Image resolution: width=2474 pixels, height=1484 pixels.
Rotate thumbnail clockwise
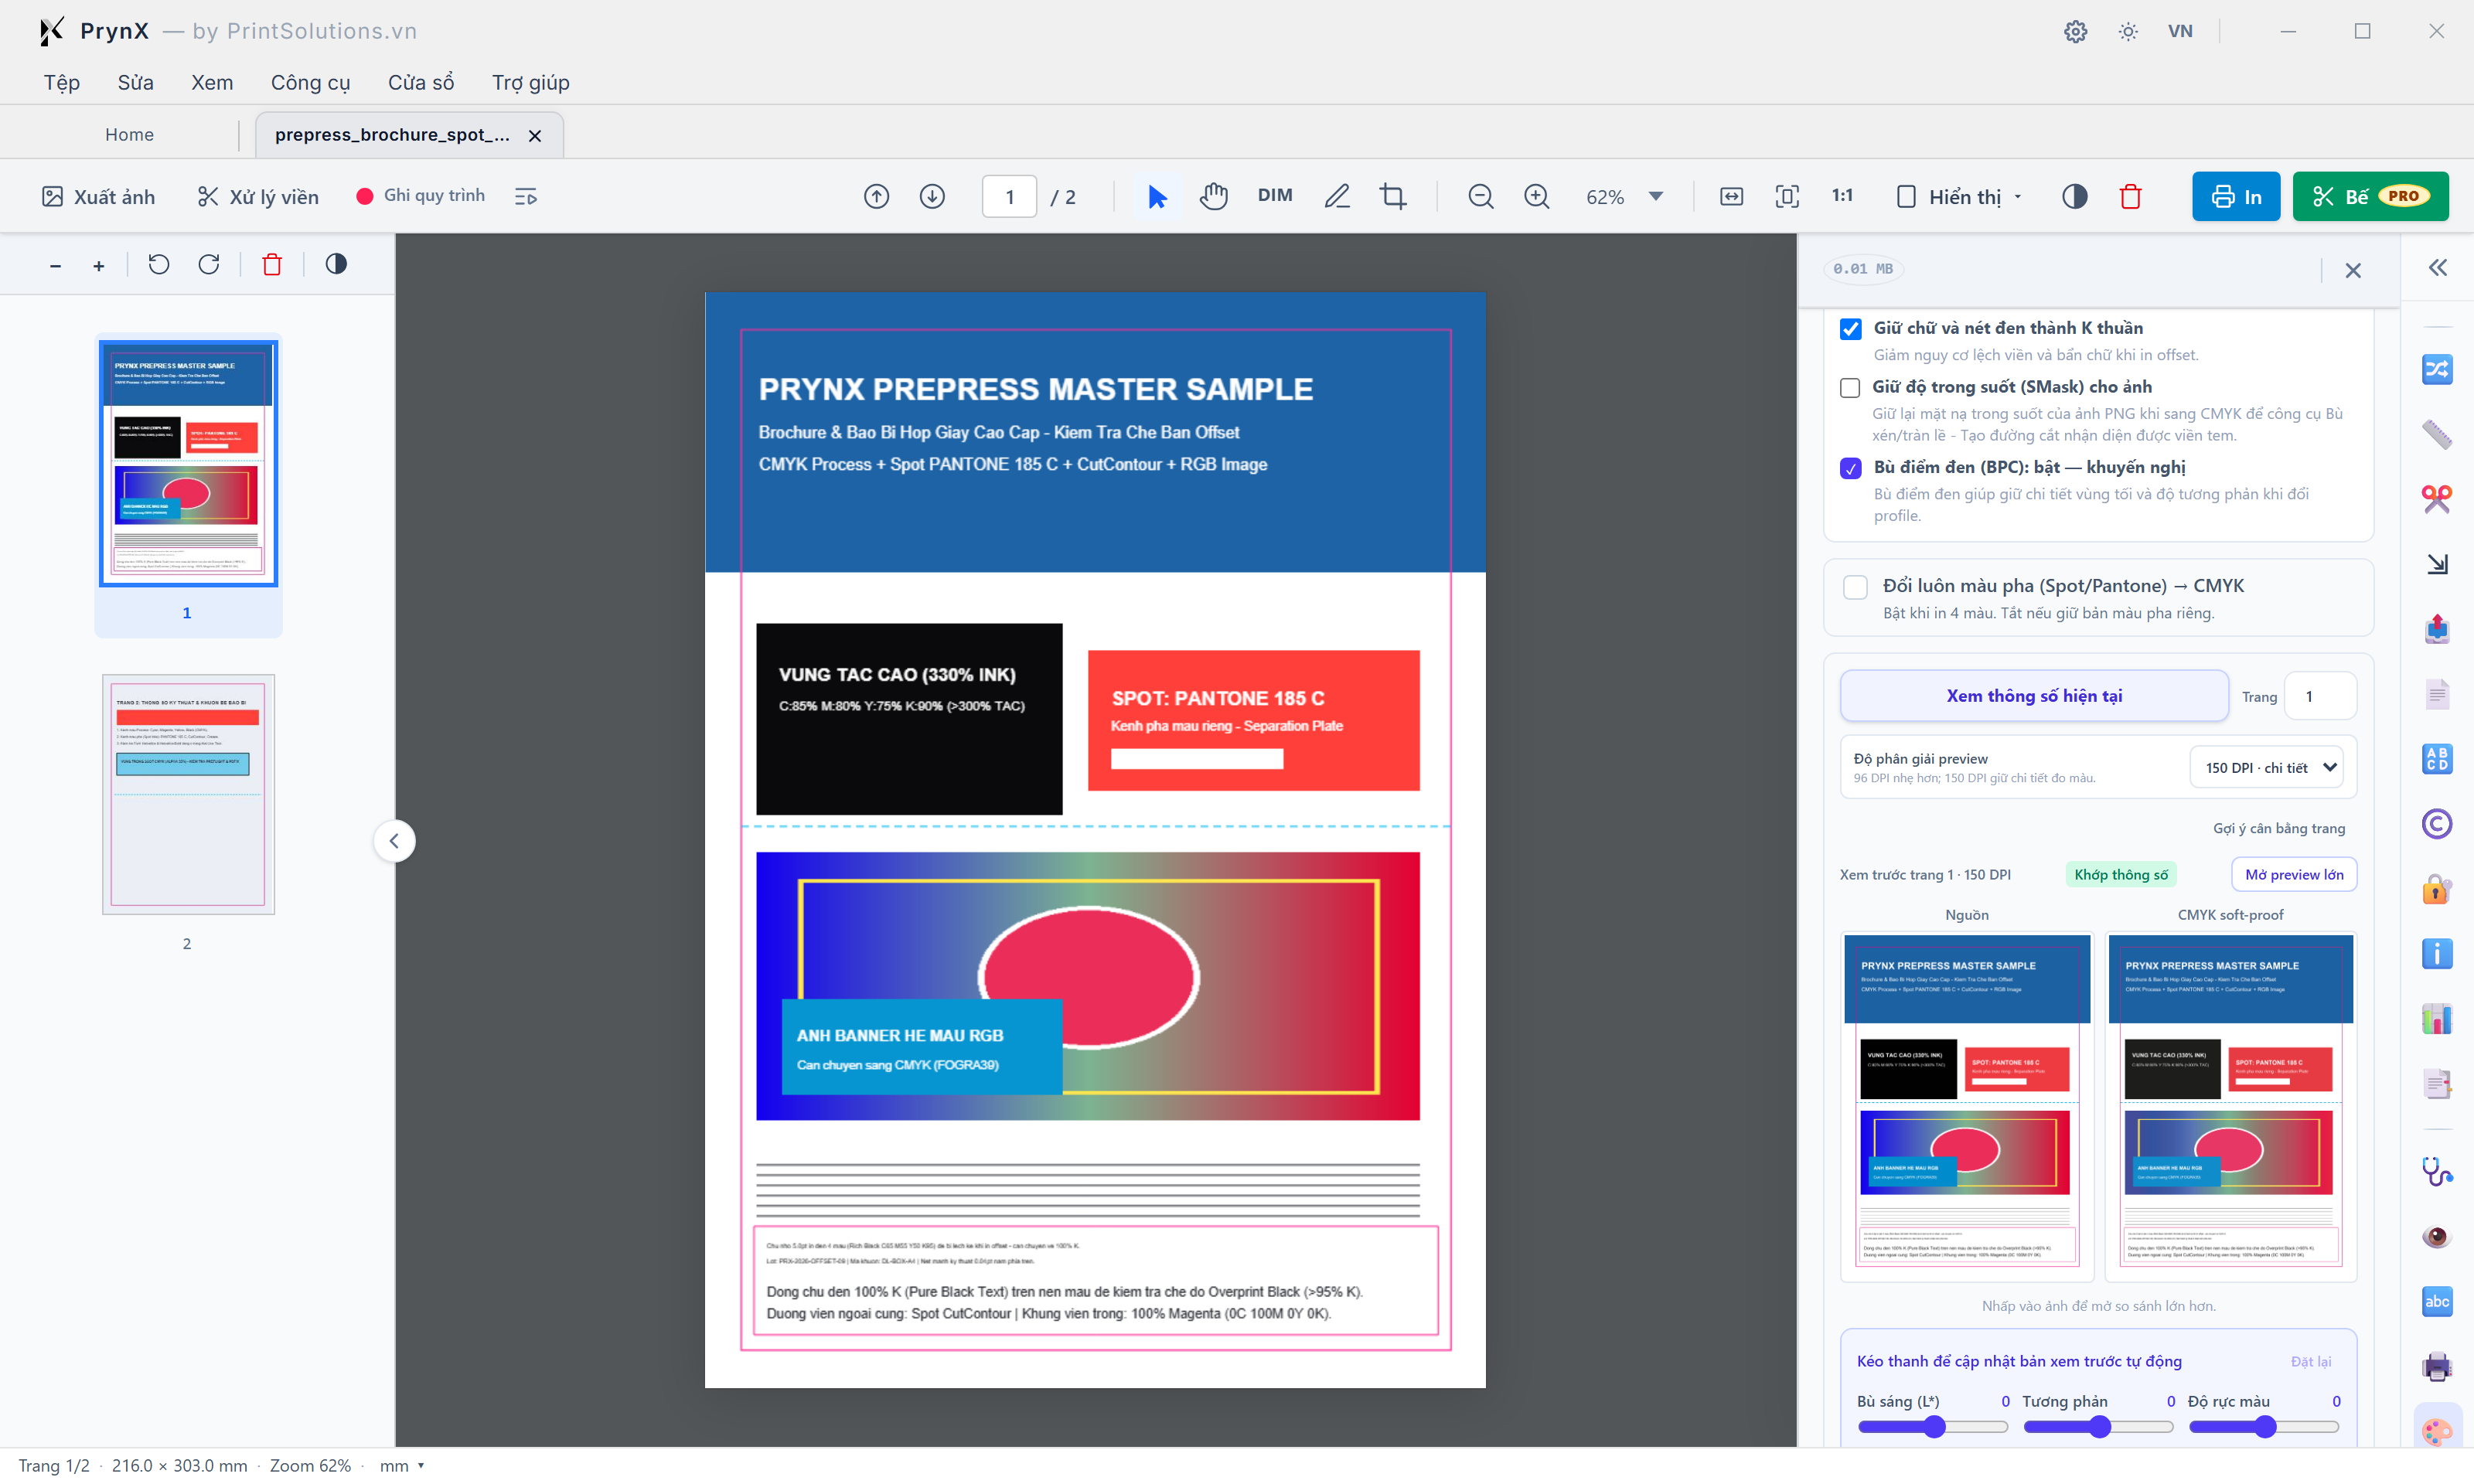[209, 264]
